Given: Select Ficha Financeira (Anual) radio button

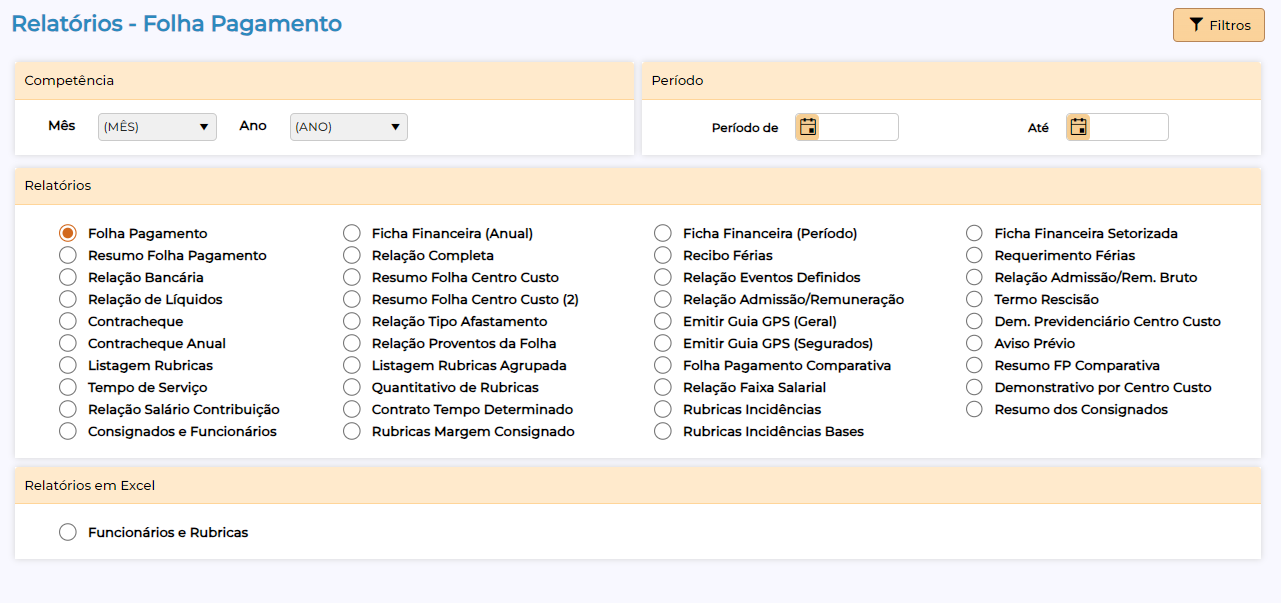Looking at the screenshot, I should 352,233.
